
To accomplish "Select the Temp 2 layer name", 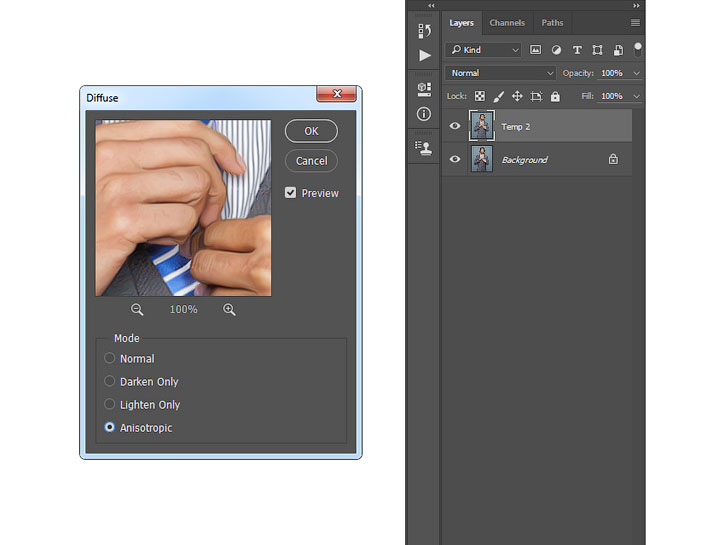I will click(x=516, y=127).
